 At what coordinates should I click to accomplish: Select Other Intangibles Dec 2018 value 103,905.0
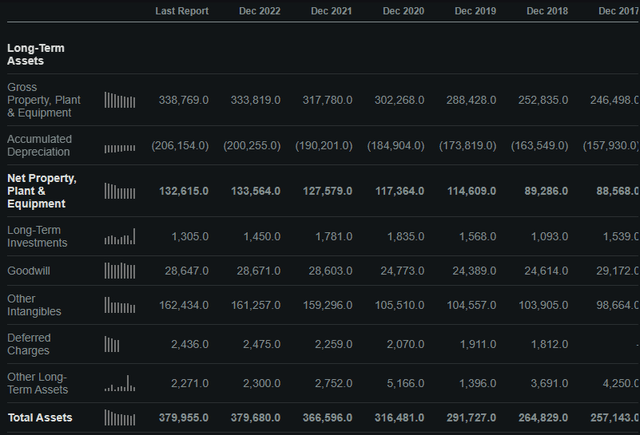click(x=543, y=305)
